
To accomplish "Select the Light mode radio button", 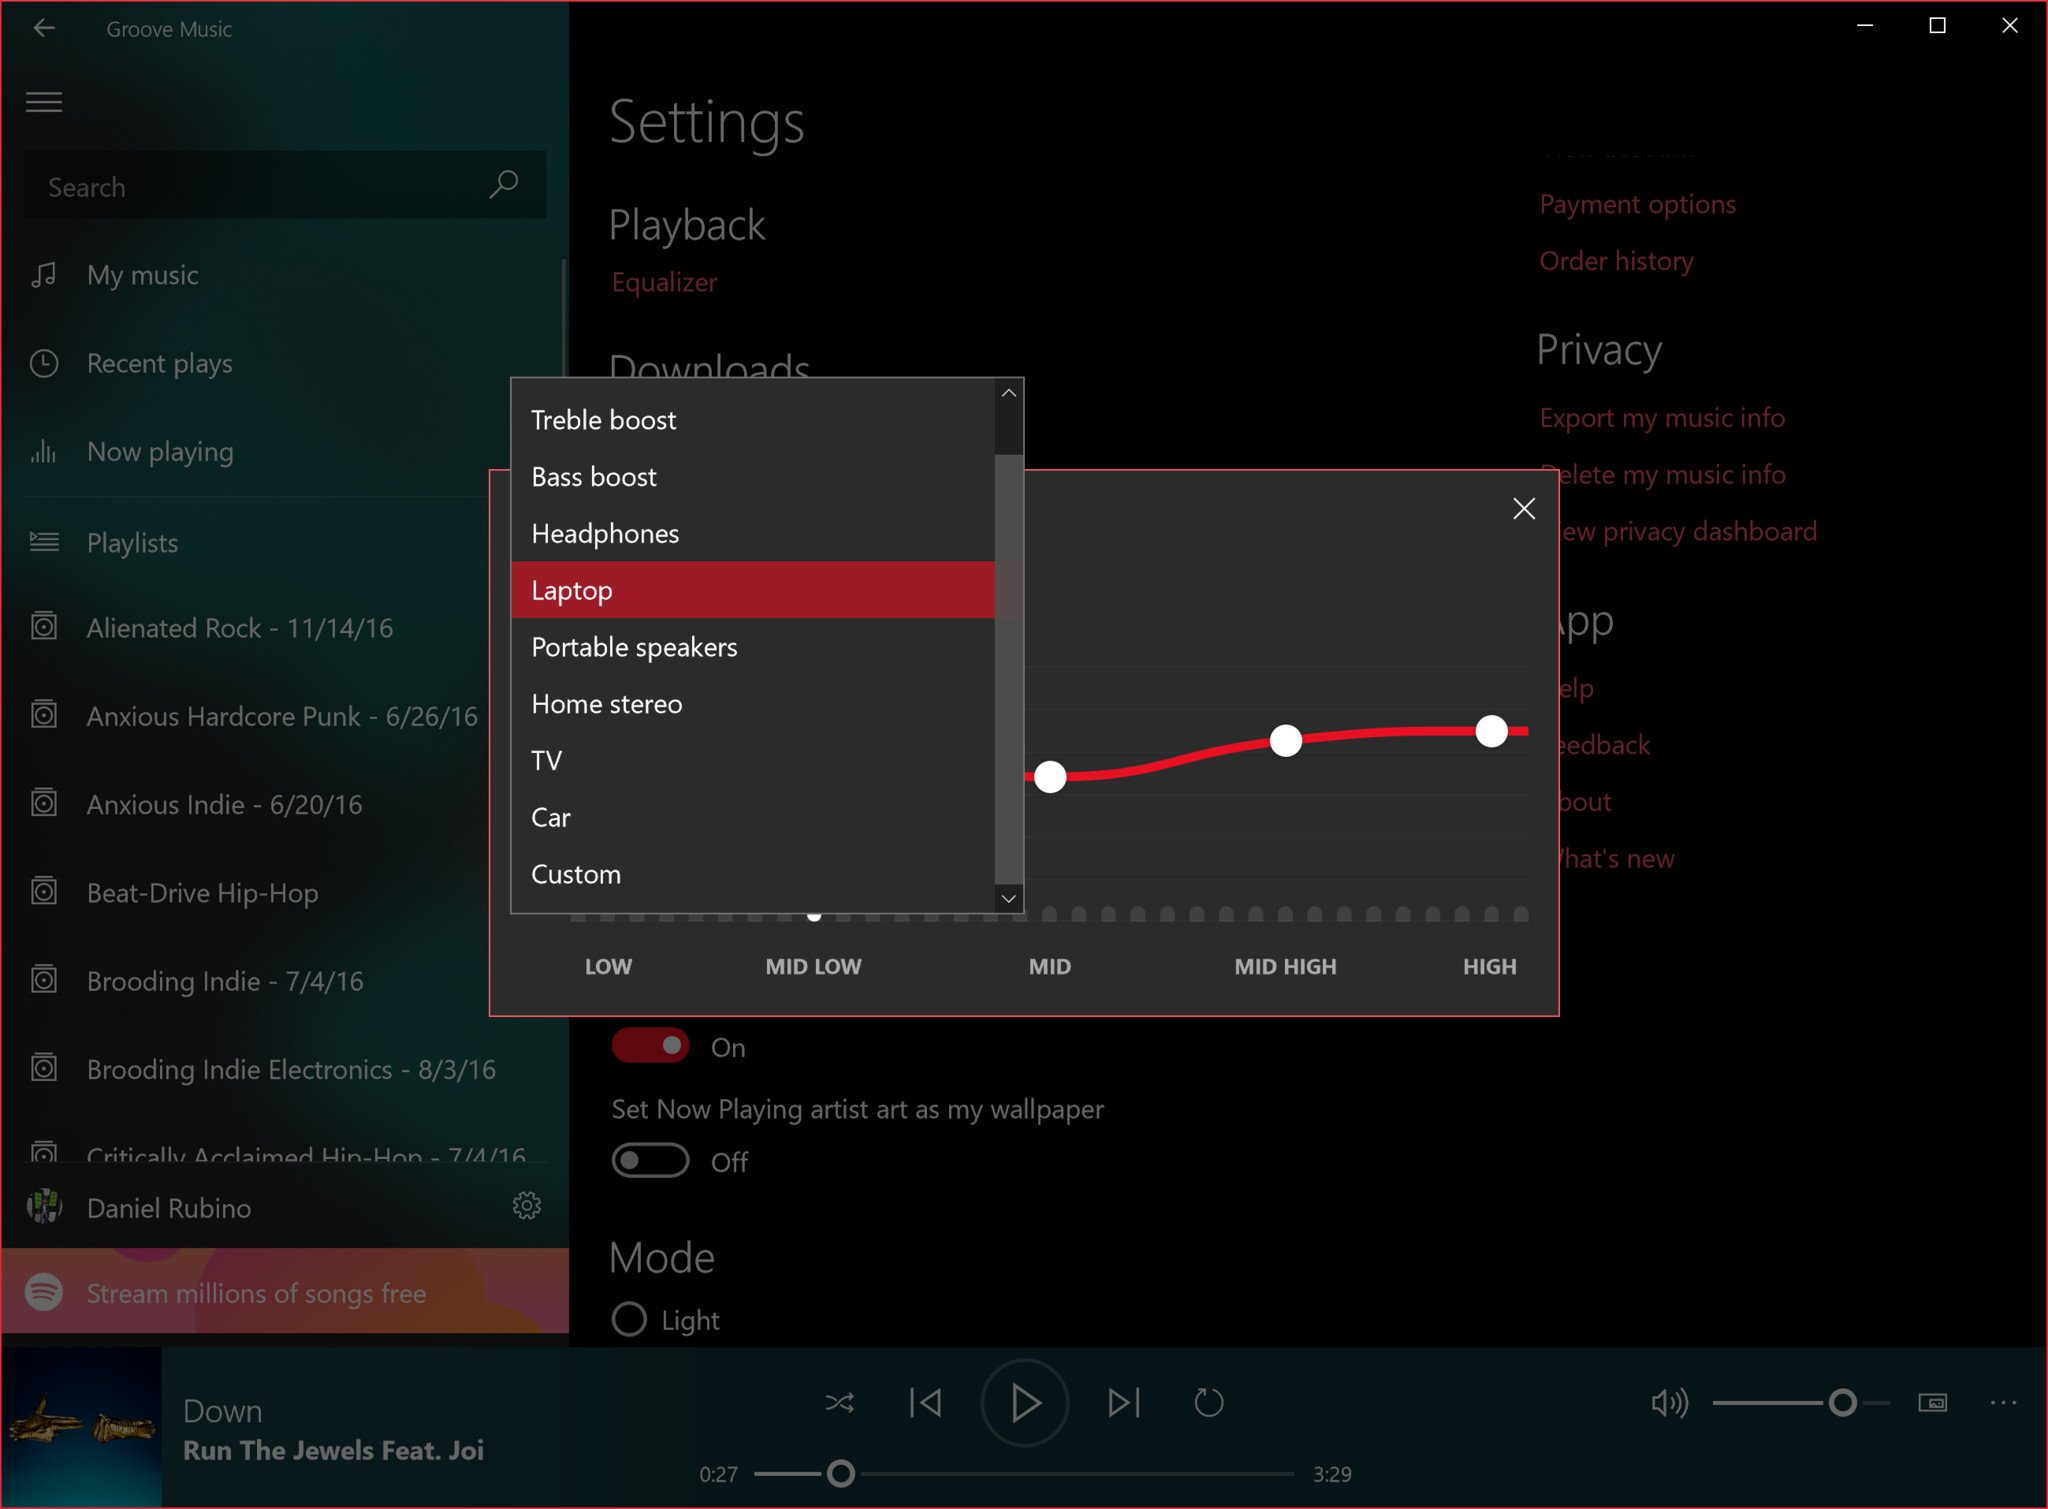I will pyautogui.click(x=630, y=1320).
